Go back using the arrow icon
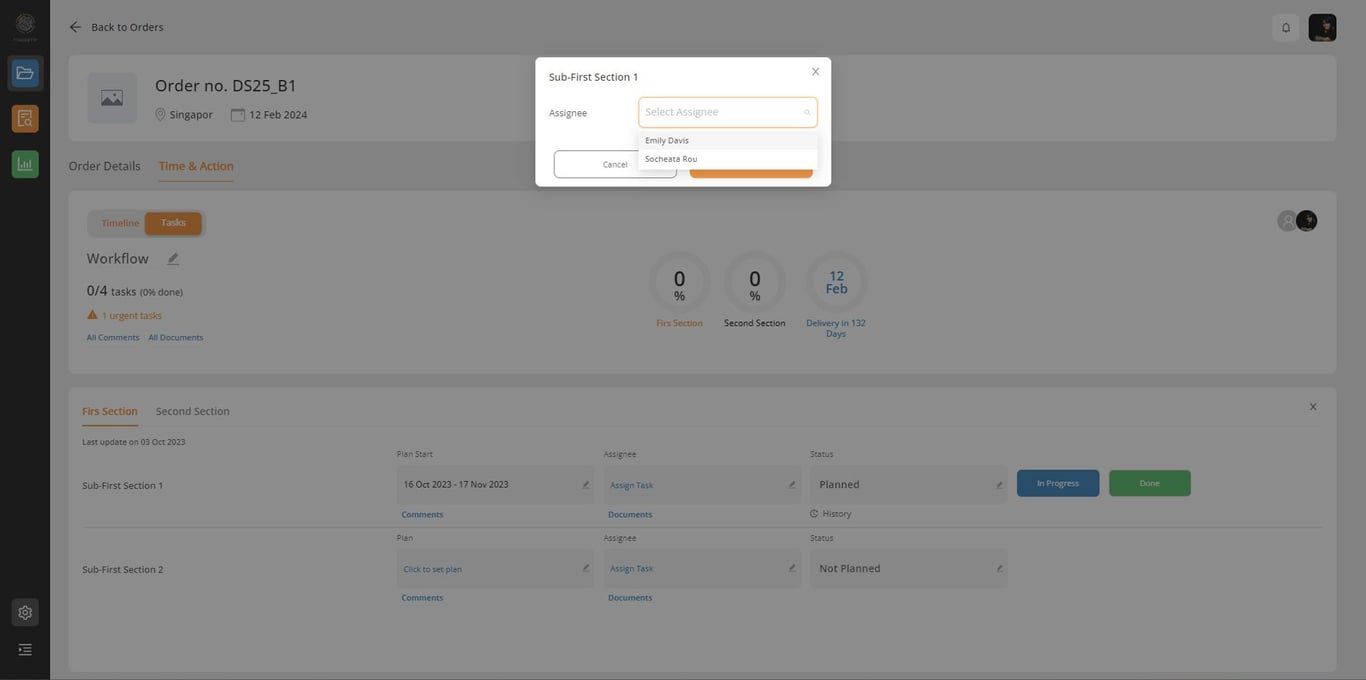The height and width of the screenshot is (680, 1366). [x=75, y=27]
